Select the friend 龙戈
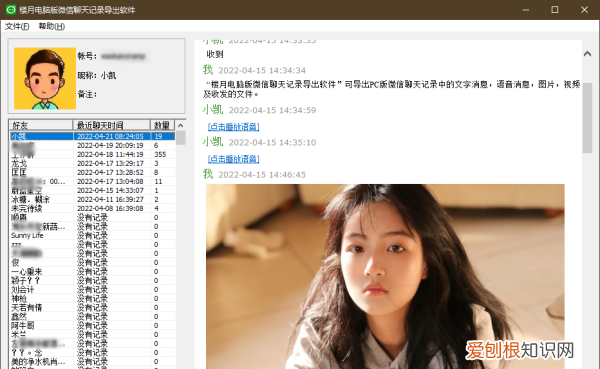This screenshot has width=600, height=369. coord(92,163)
